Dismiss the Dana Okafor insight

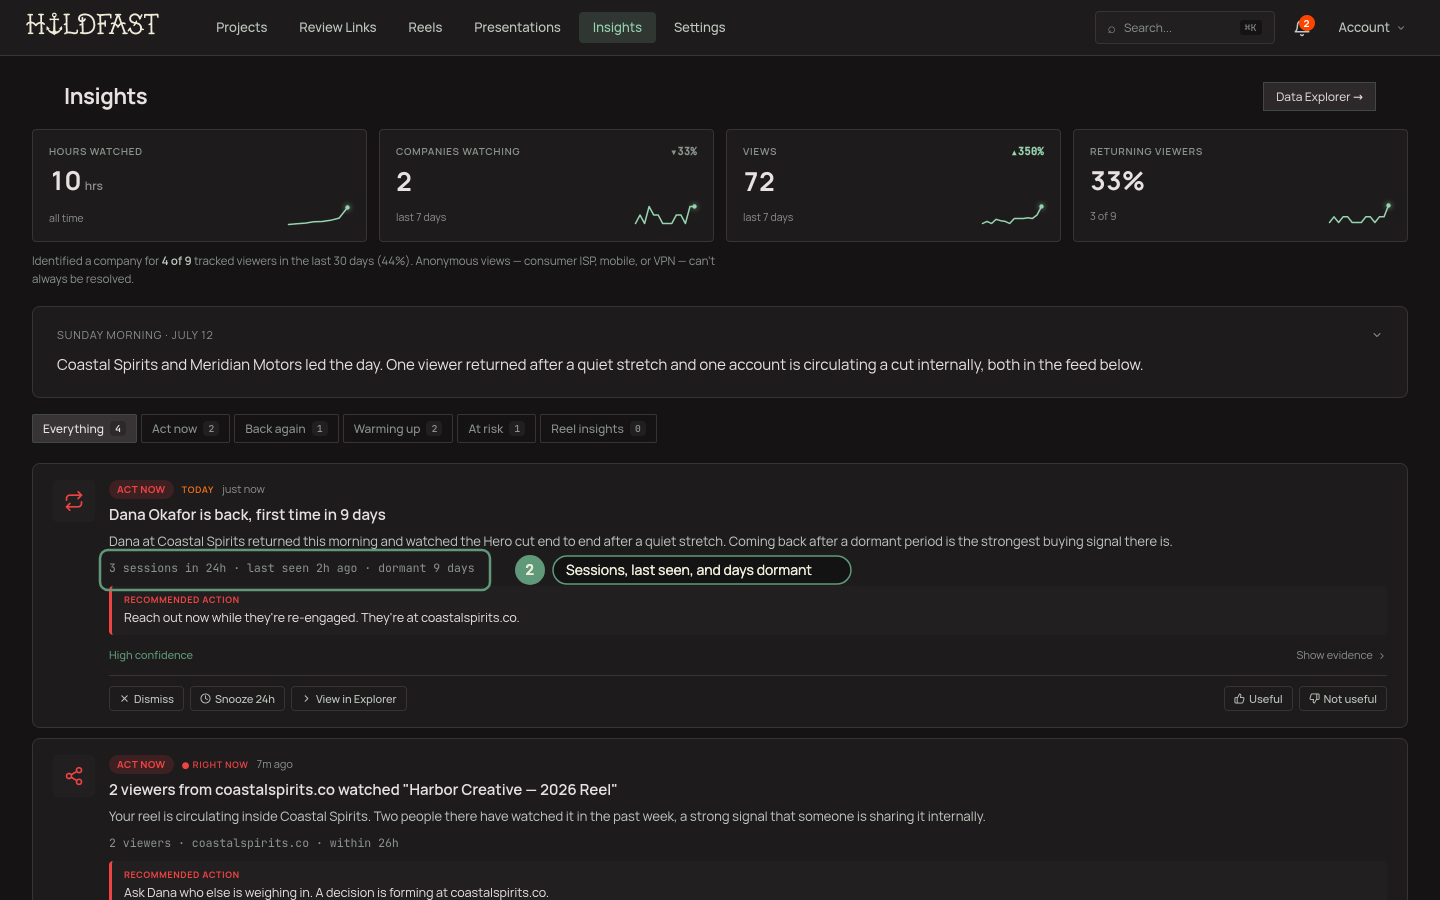pyautogui.click(x=146, y=699)
